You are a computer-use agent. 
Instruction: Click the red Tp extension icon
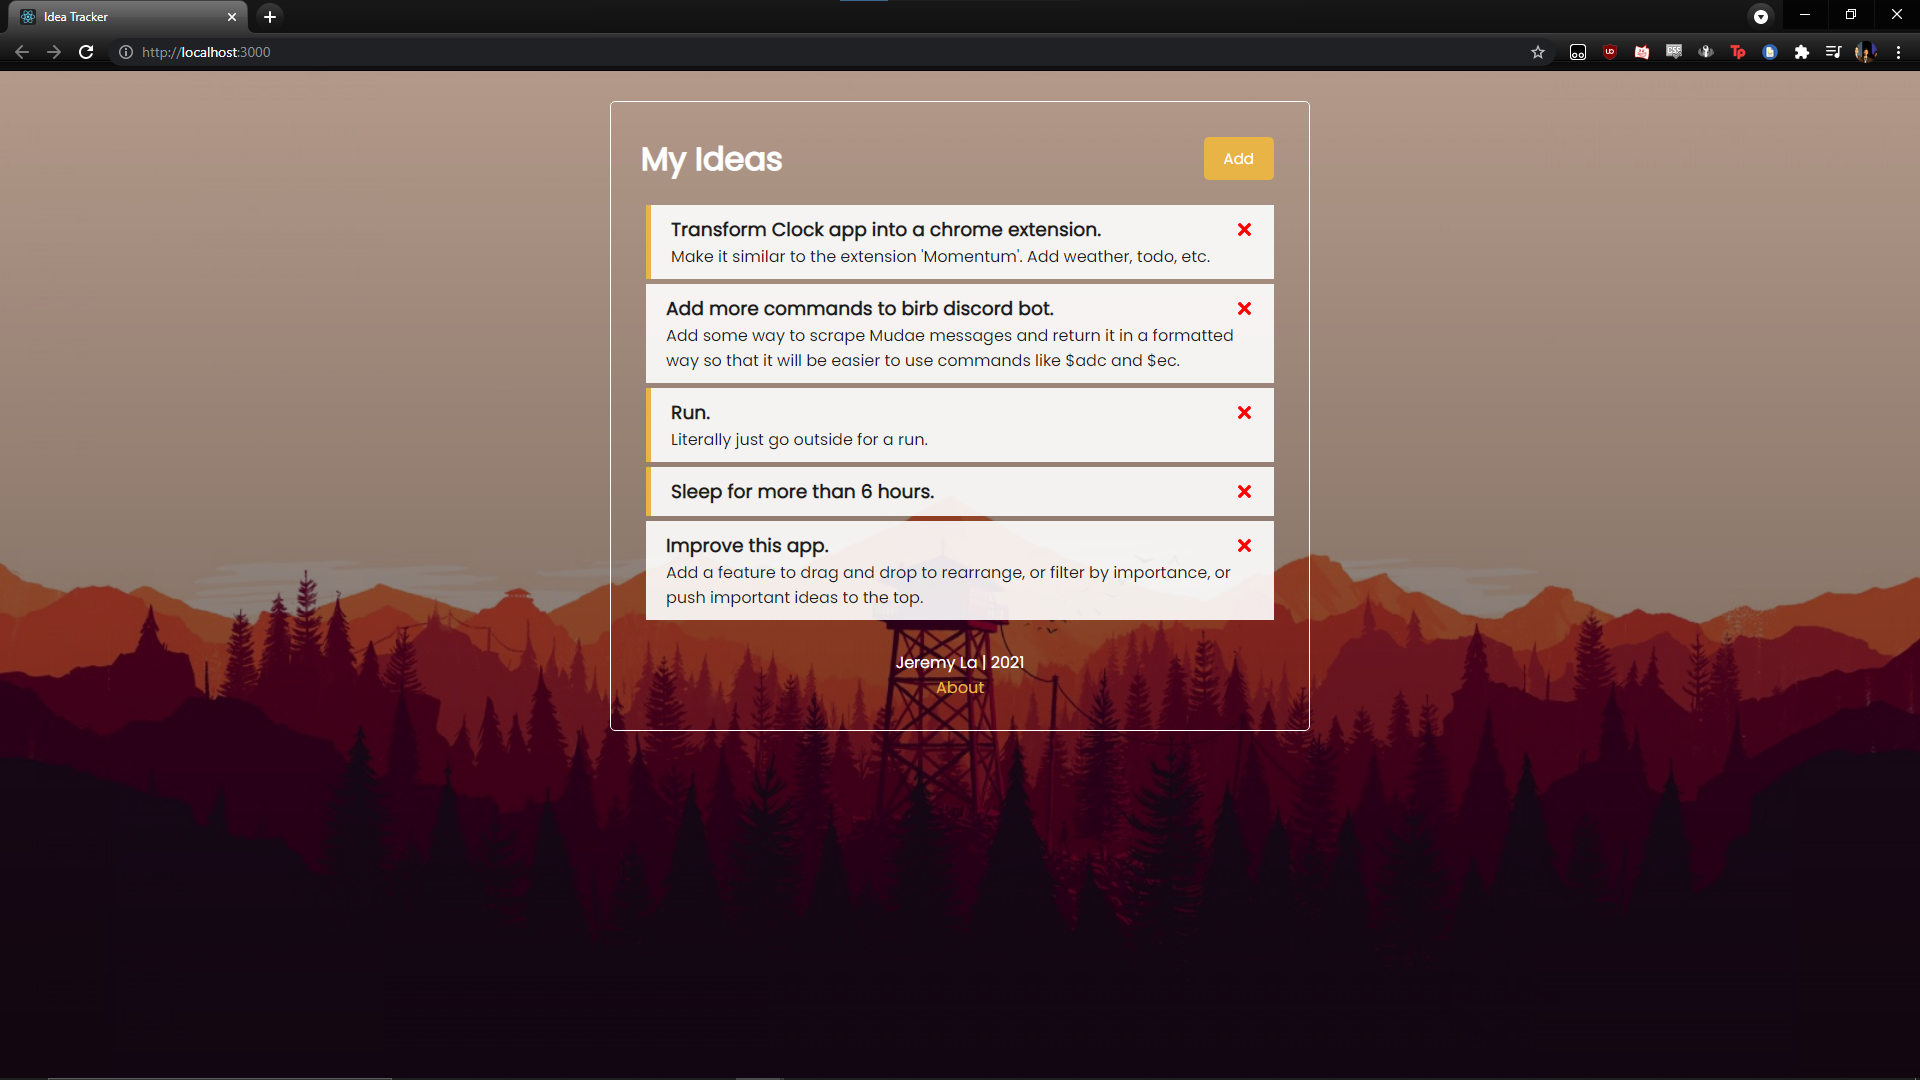(1738, 51)
